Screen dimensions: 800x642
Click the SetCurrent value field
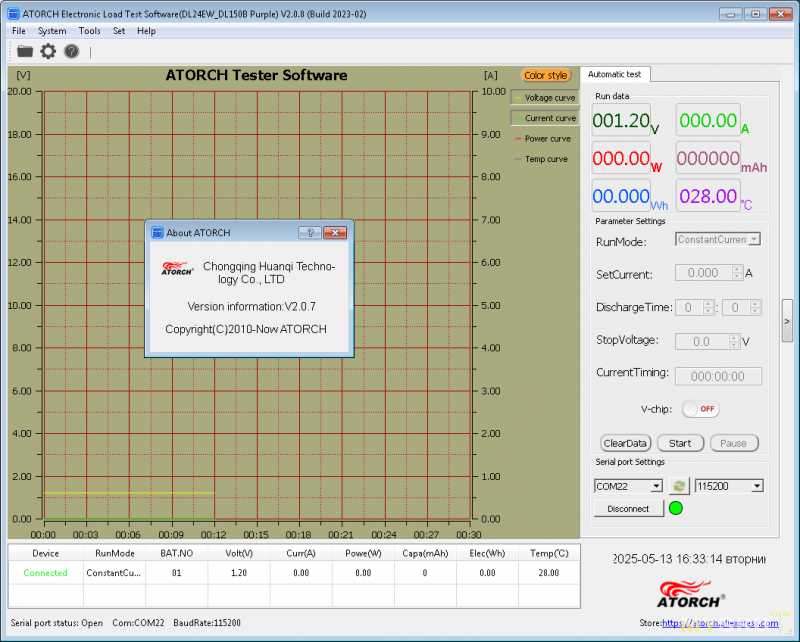coord(703,273)
